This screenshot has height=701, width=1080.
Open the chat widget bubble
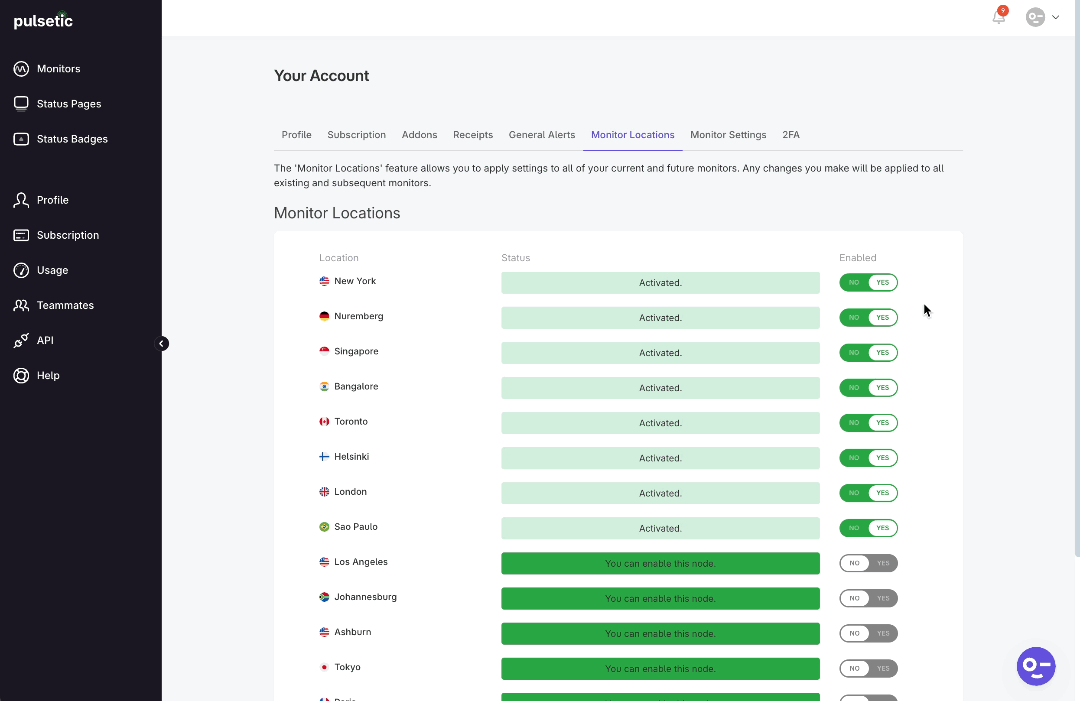point(1036,666)
